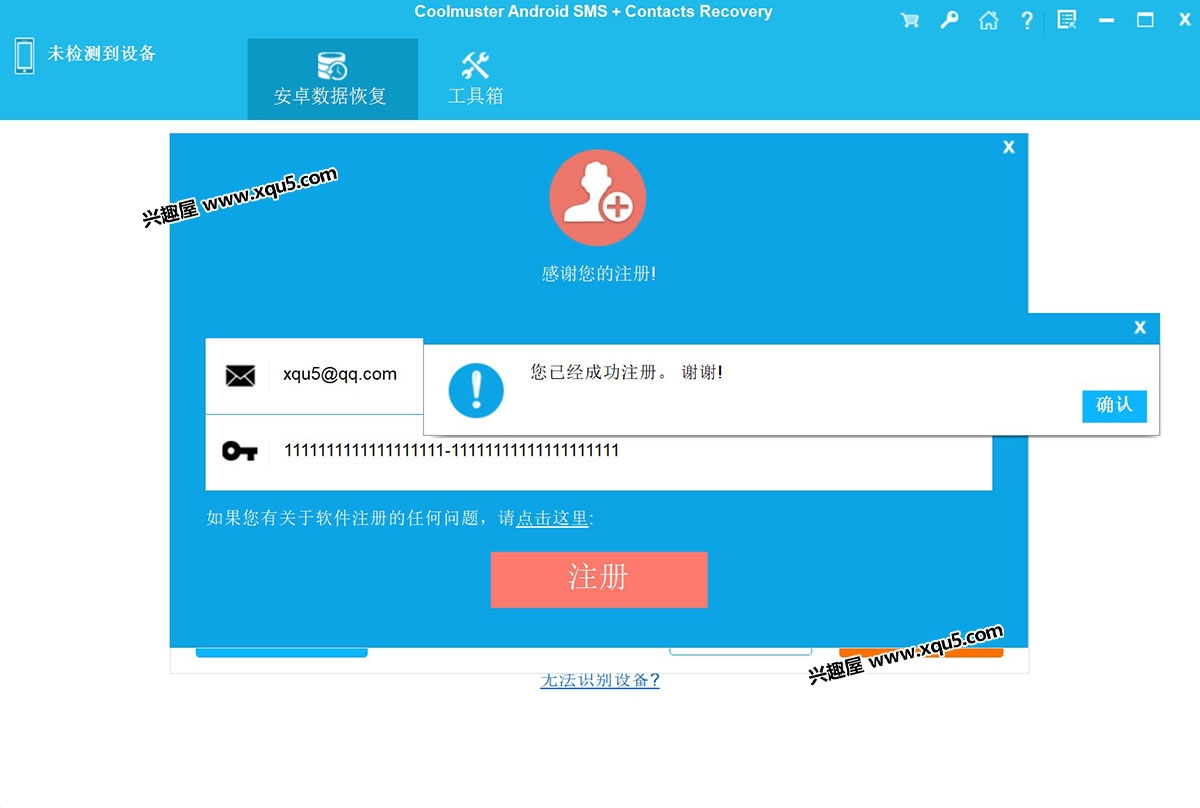
Task: Click the phone device icon at top left
Action: (25, 56)
